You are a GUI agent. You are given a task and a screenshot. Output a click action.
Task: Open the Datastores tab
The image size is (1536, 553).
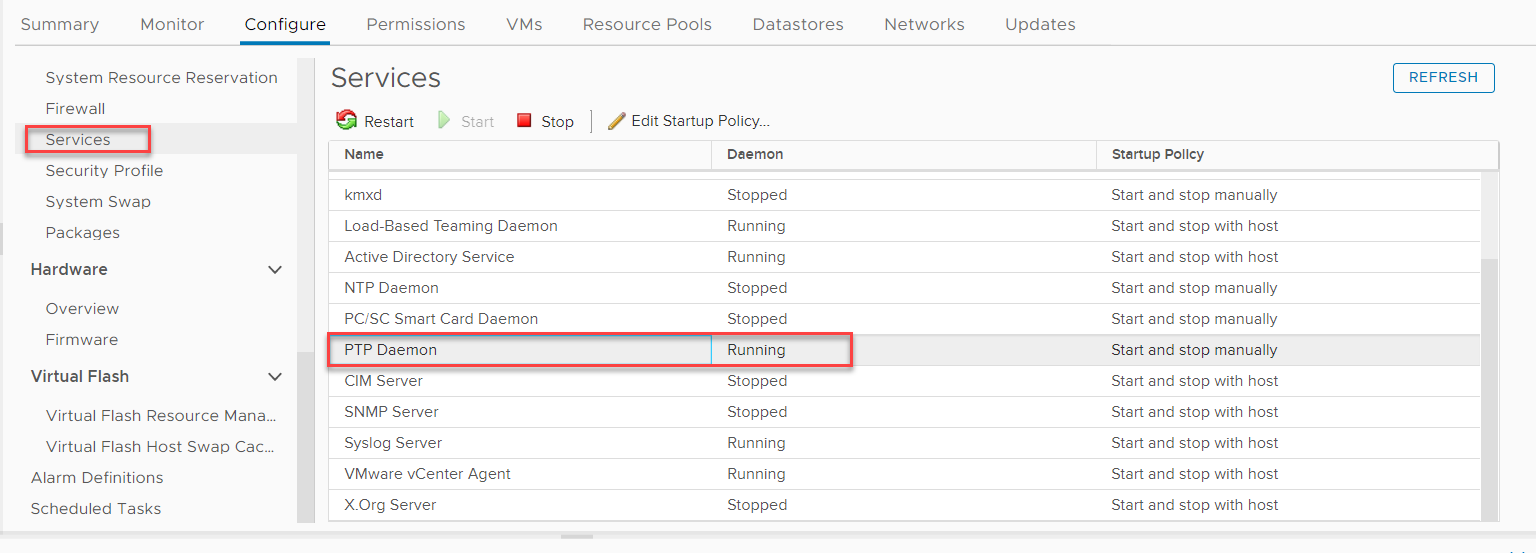798,24
